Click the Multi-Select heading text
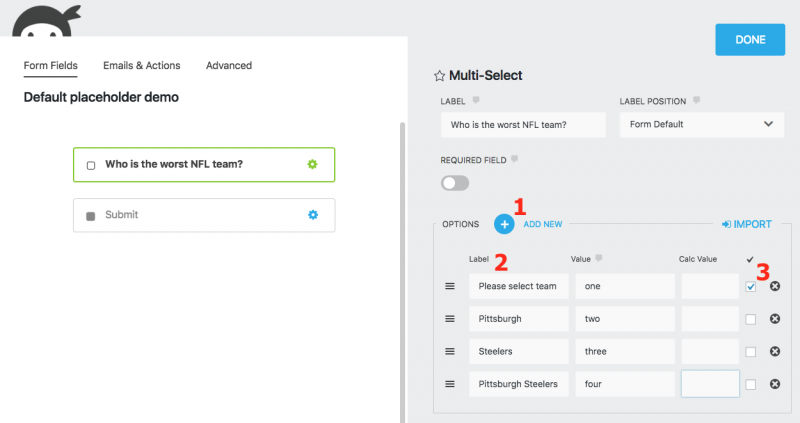The width and height of the screenshot is (800, 423). coord(485,76)
